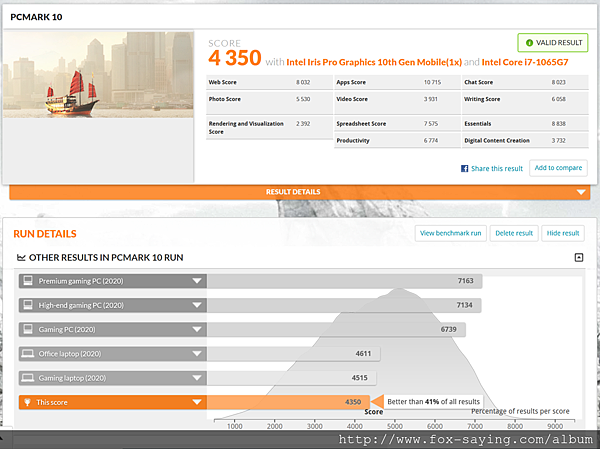The width and height of the screenshot is (600, 449).
Task: Click Share this result link
Action: [x=497, y=168]
